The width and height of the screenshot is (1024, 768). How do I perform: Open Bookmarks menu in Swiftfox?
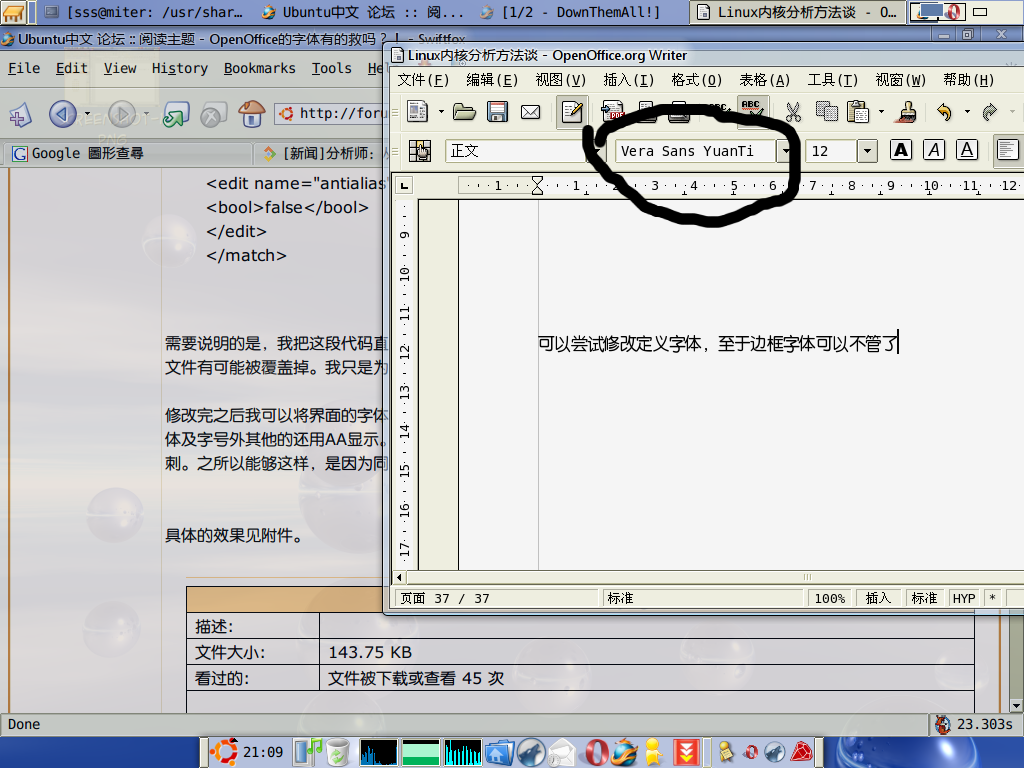(x=259, y=69)
